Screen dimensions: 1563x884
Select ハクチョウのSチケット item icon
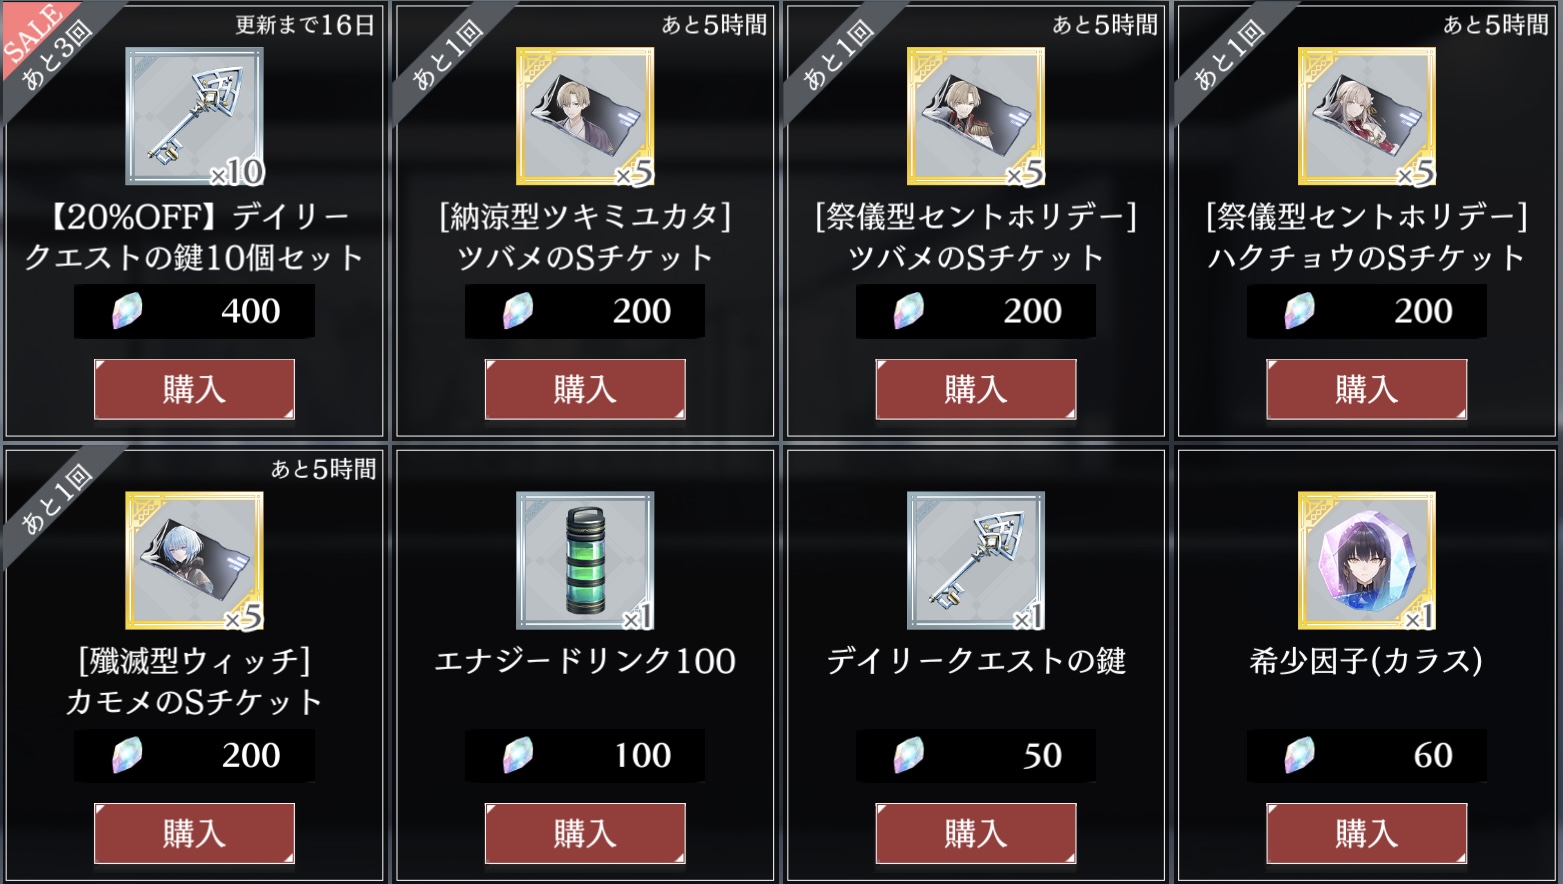tap(1367, 116)
